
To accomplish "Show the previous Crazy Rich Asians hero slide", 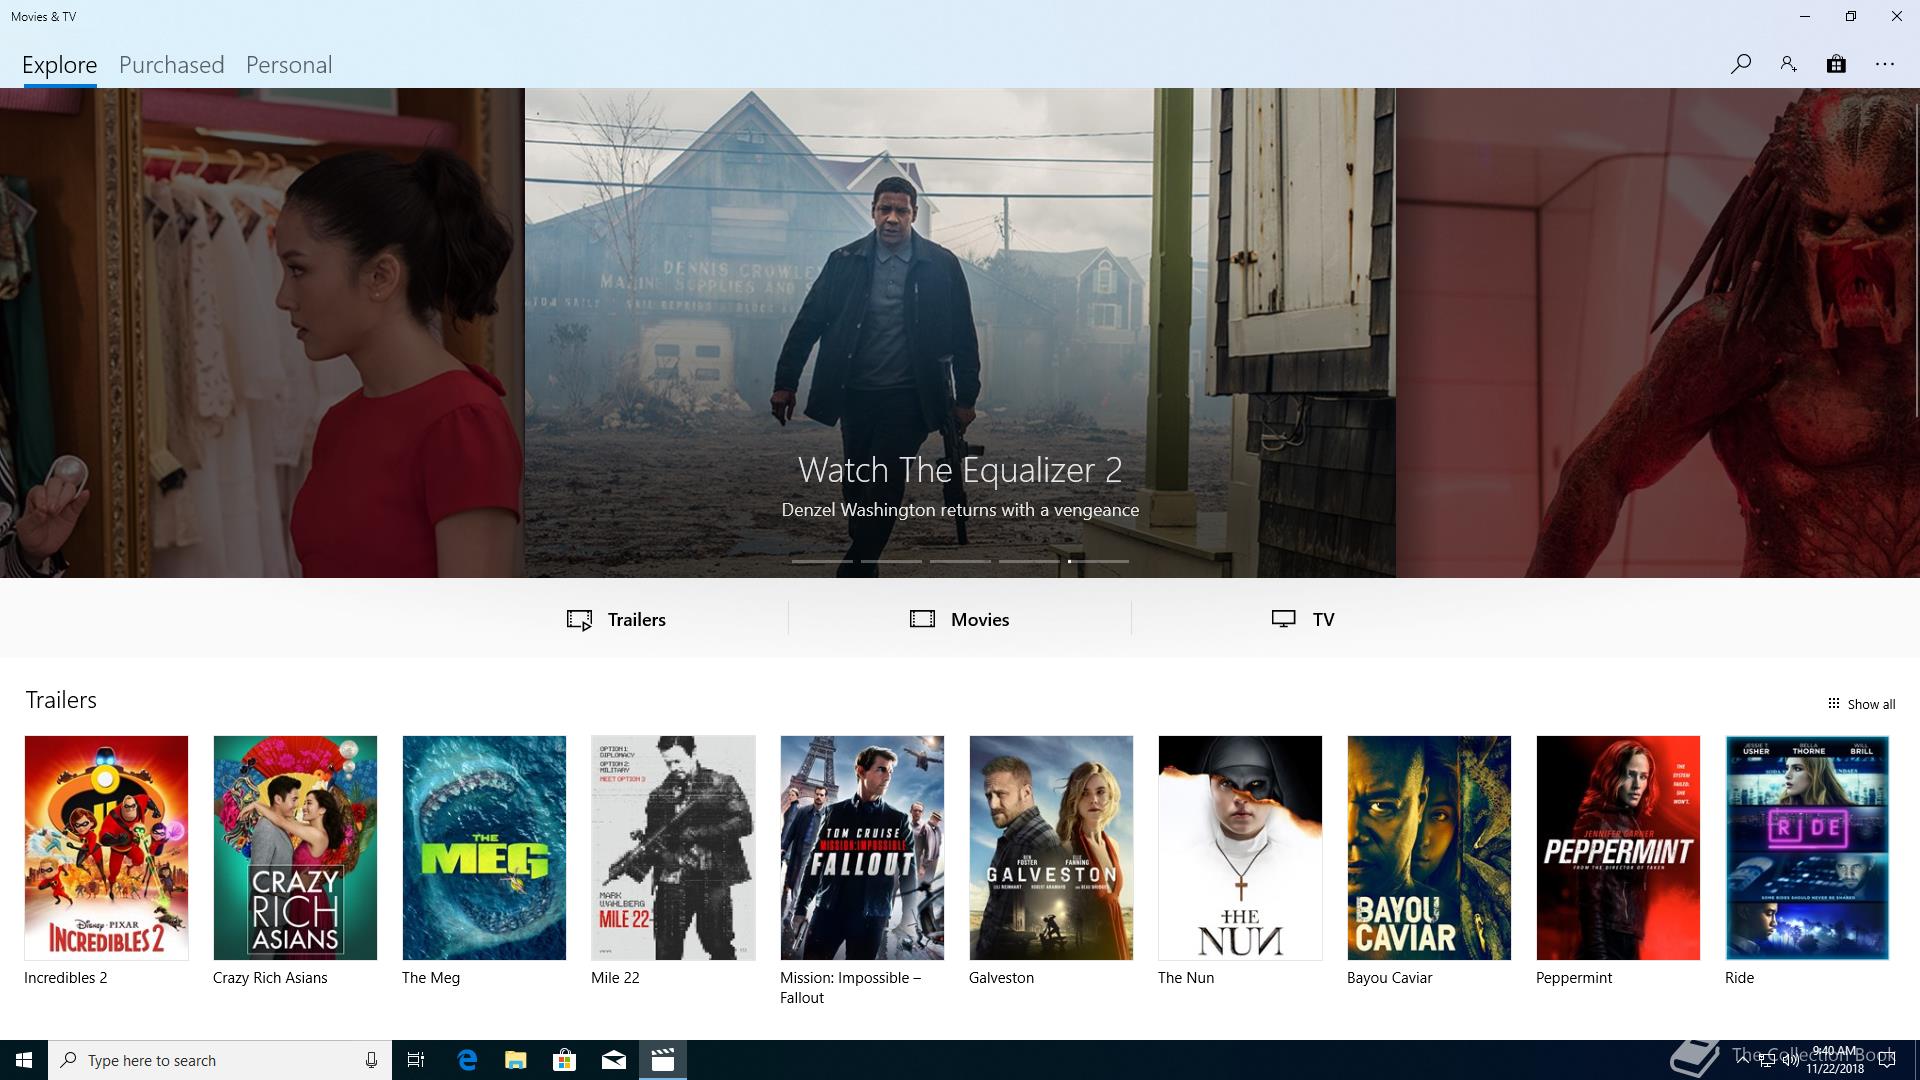I will pos(262,333).
